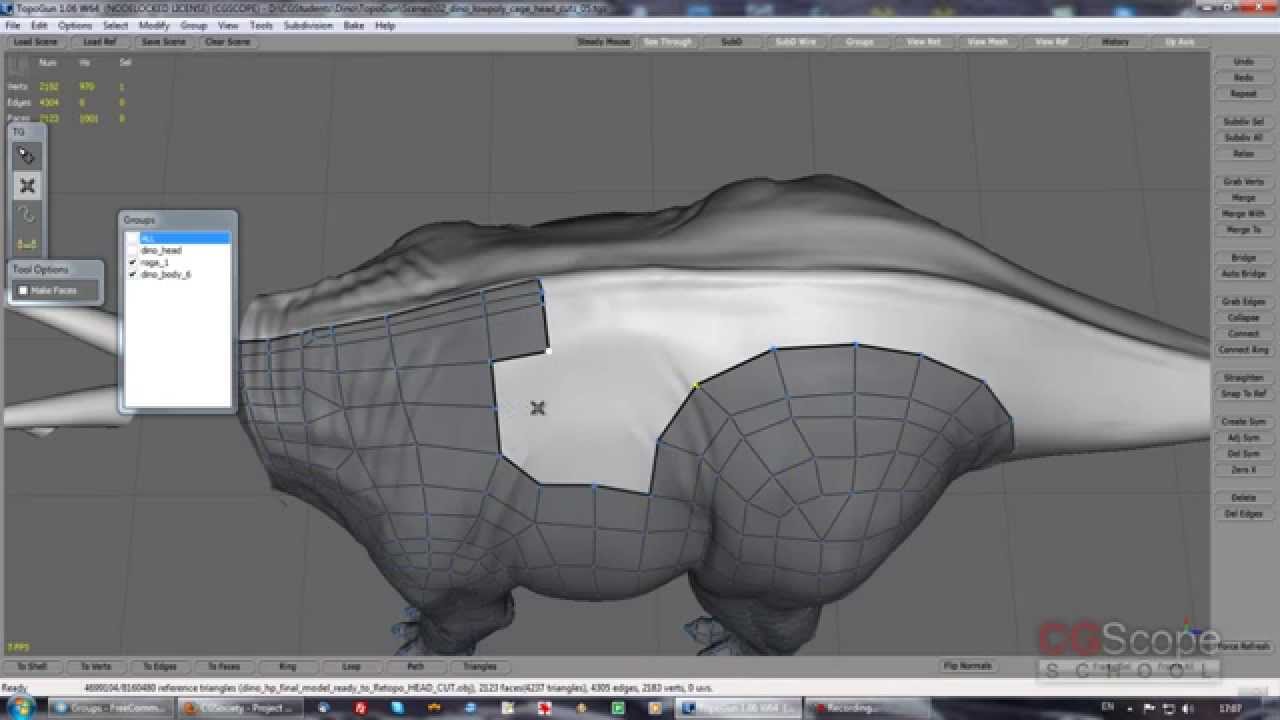Uncheck the dino_body_6 group checkbox

[x=133, y=274]
